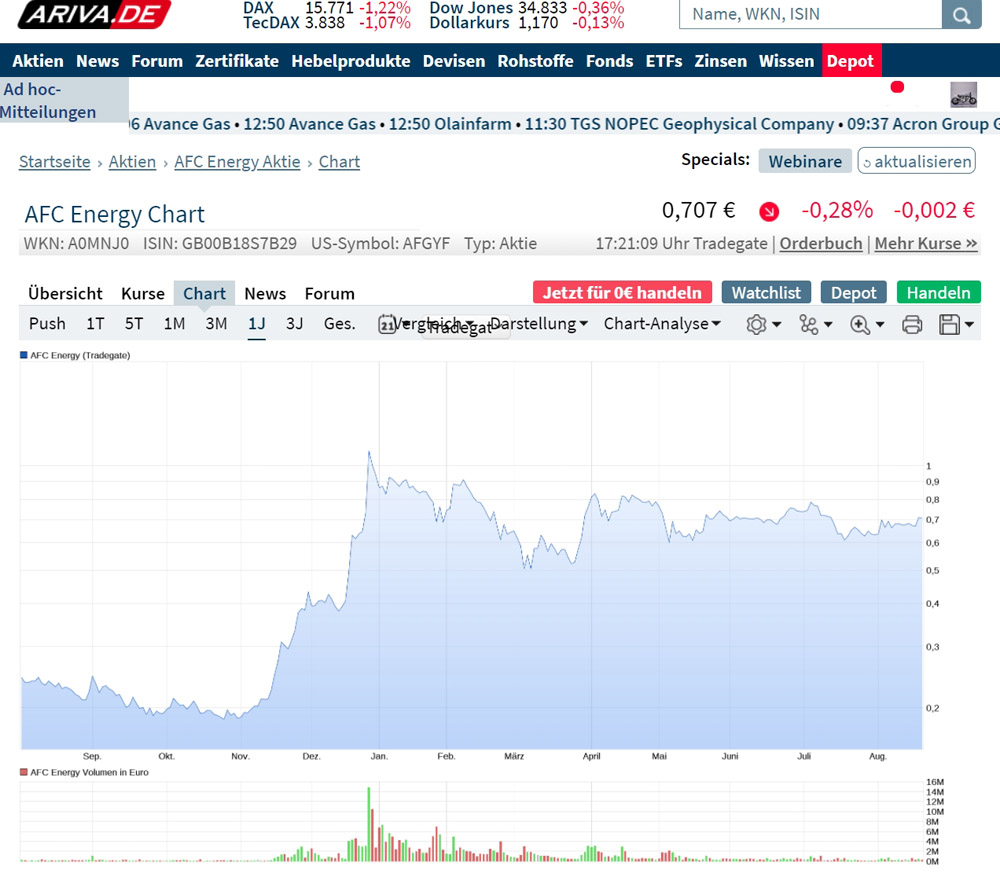Open the Forum main menu item

157,61
